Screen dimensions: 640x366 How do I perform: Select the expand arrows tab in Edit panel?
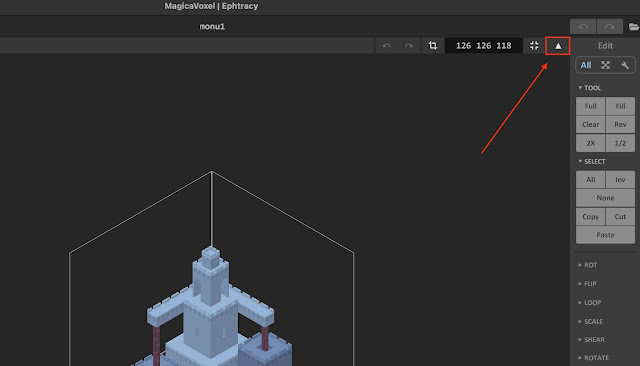(605, 65)
